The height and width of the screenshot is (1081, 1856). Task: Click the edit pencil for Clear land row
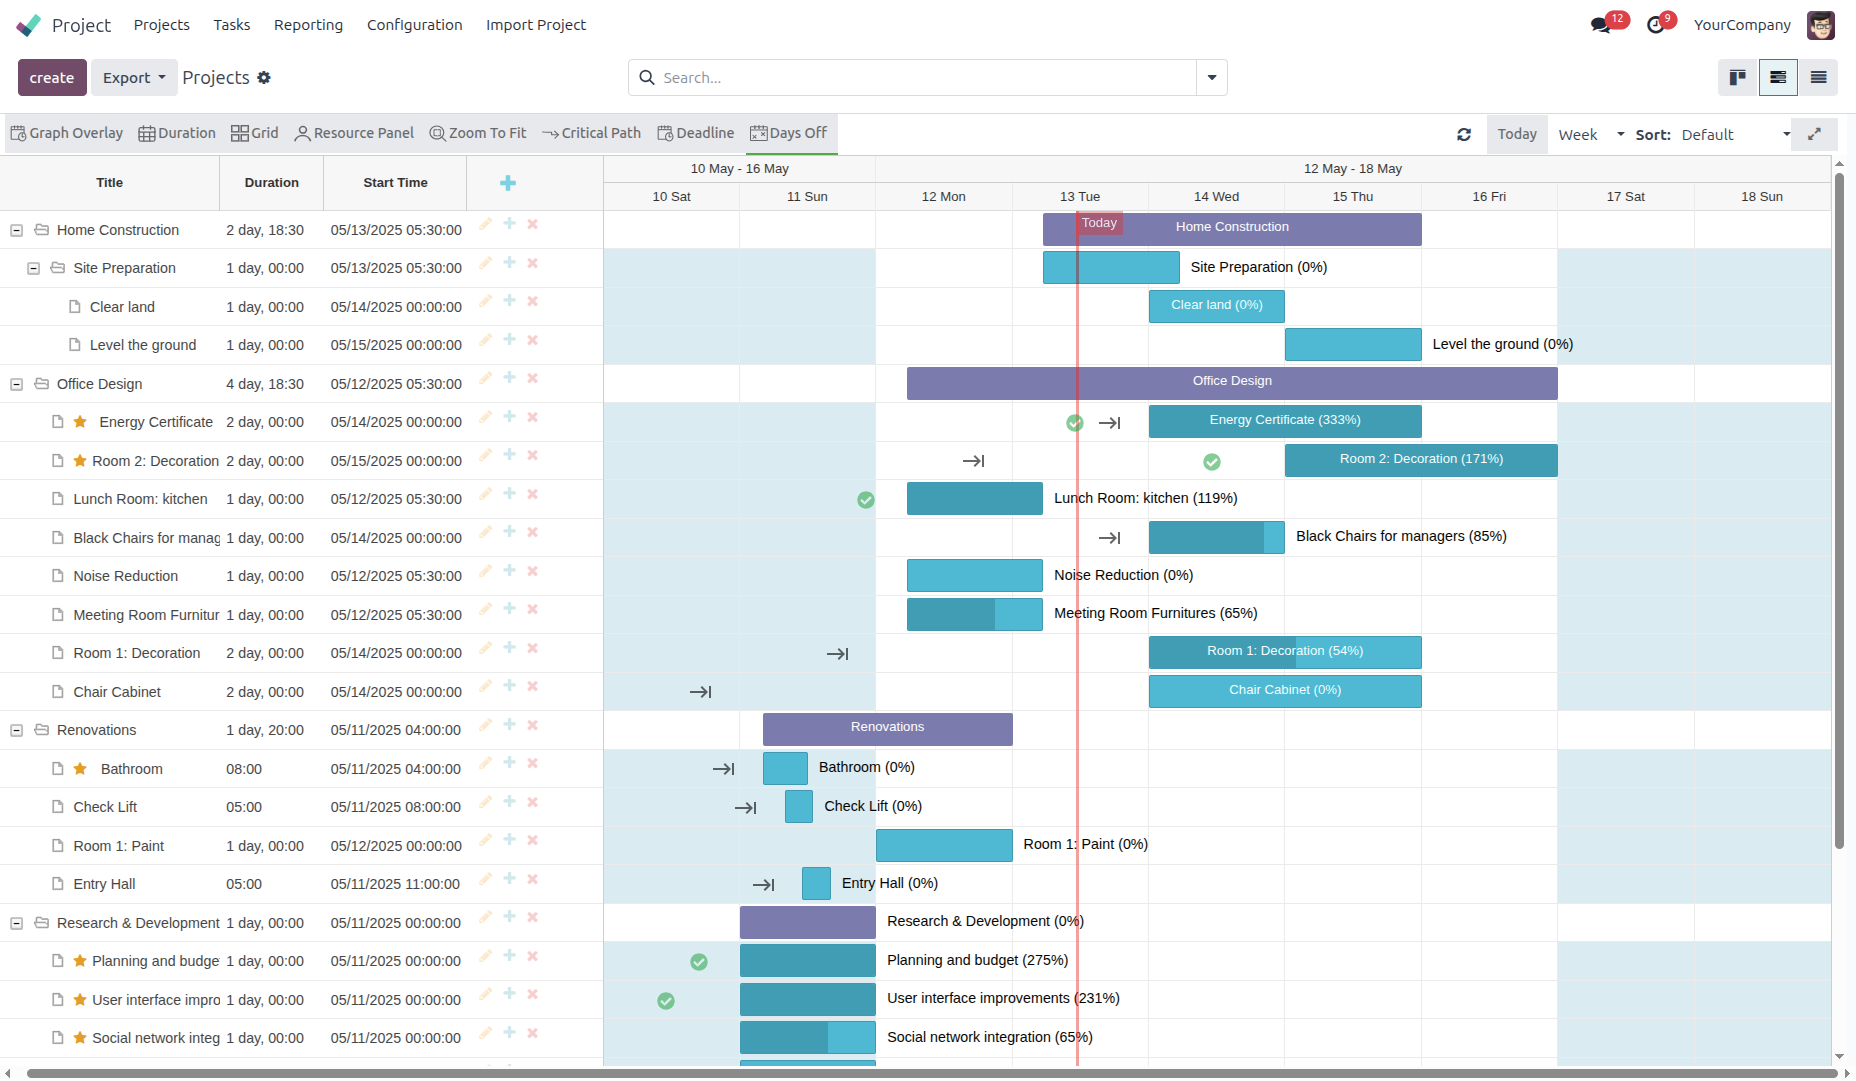click(x=485, y=302)
